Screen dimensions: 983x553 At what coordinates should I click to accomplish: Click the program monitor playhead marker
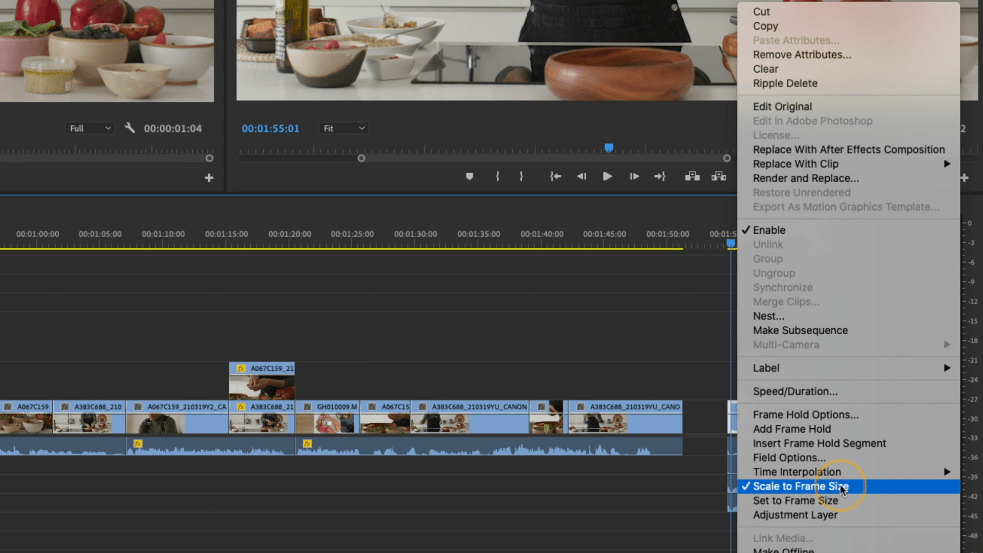609,148
